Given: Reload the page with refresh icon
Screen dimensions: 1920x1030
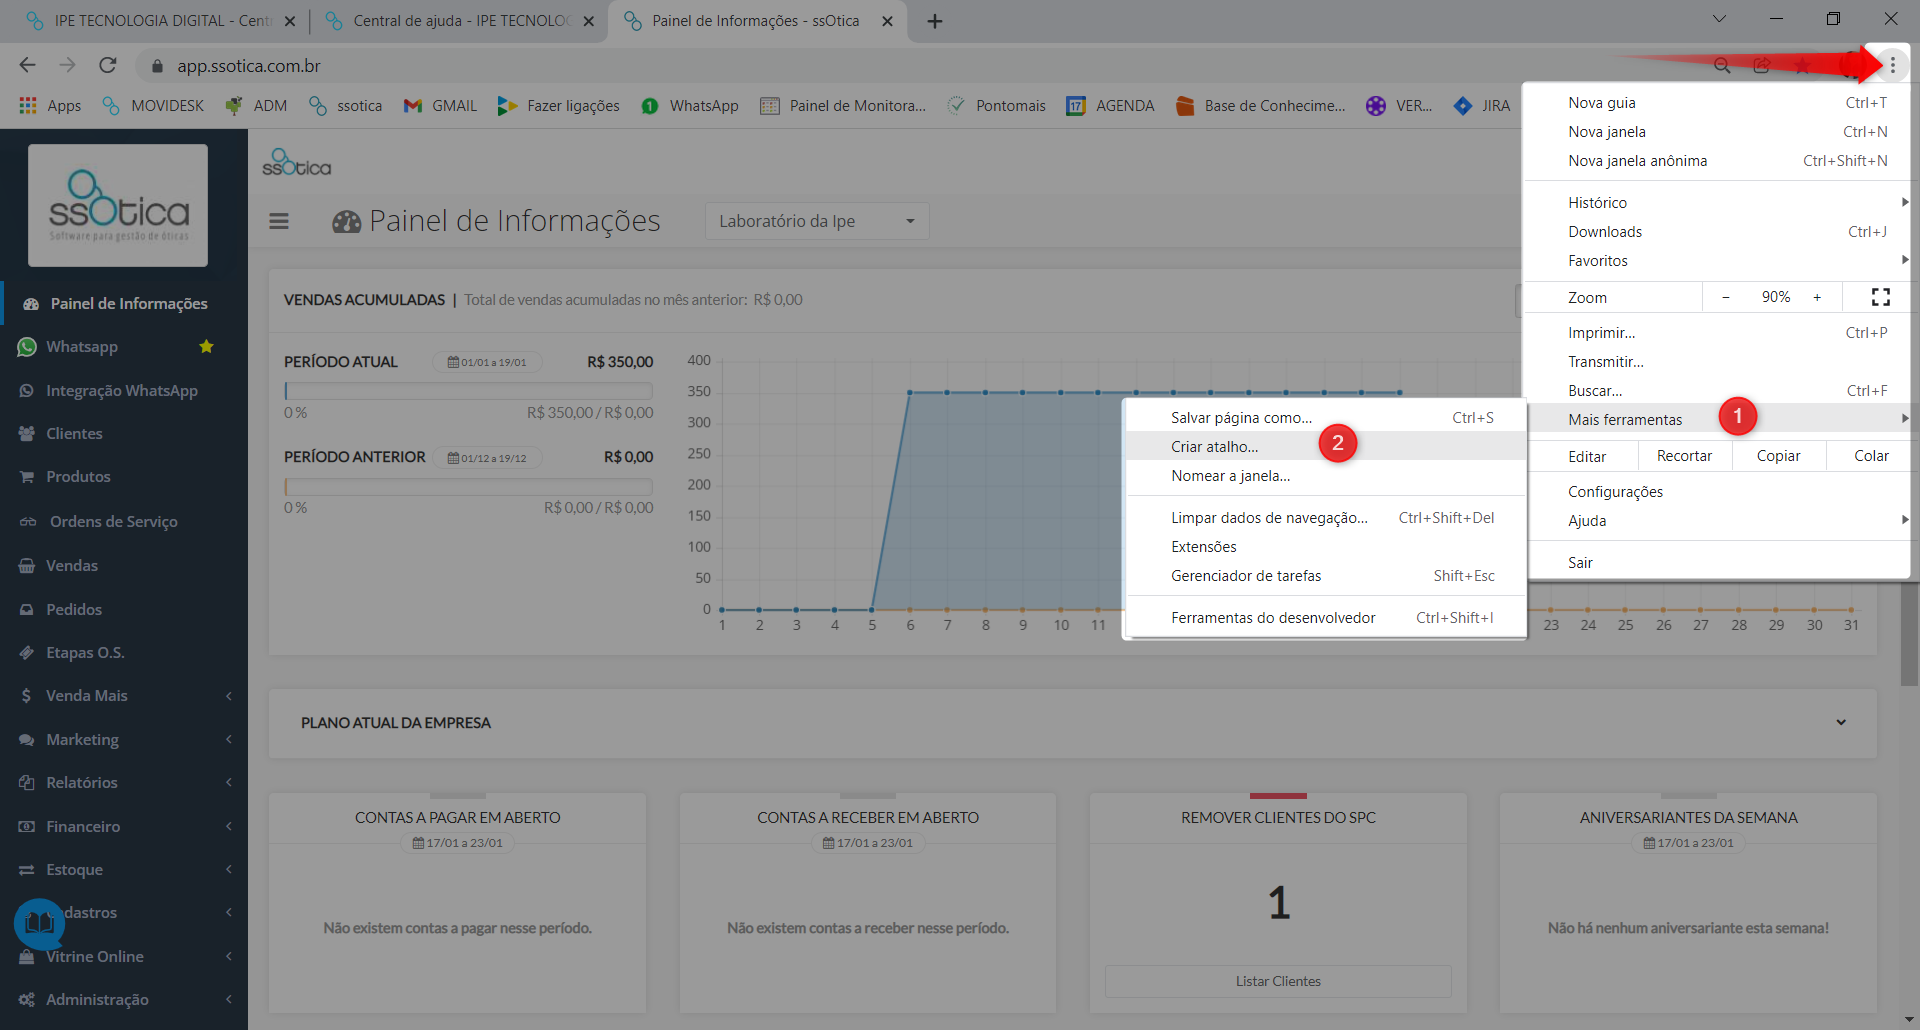Looking at the screenshot, I should (108, 65).
